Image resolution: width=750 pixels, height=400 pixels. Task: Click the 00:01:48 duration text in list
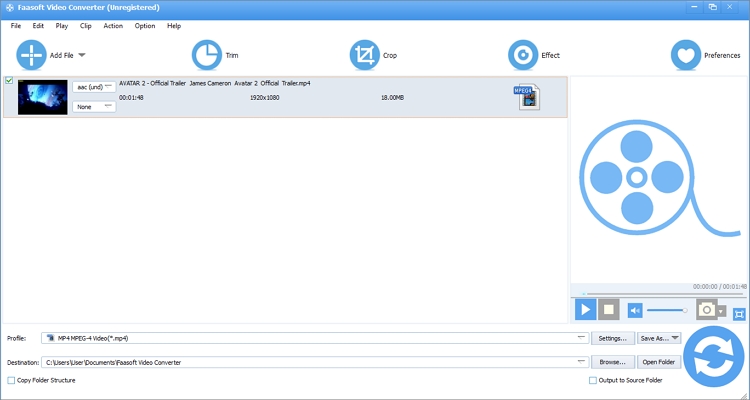pyautogui.click(x=131, y=98)
